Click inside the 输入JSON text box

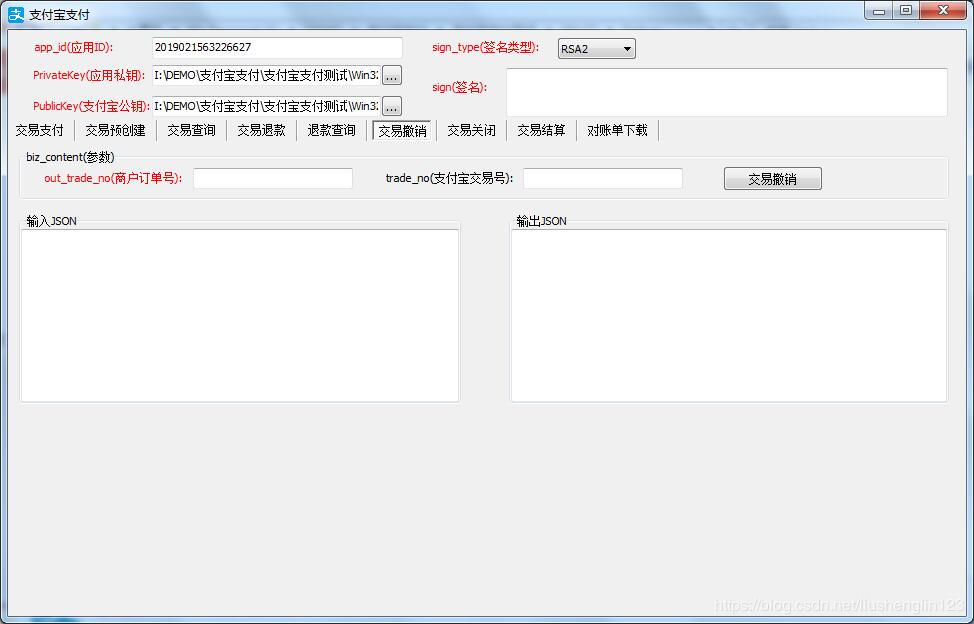point(240,315)
